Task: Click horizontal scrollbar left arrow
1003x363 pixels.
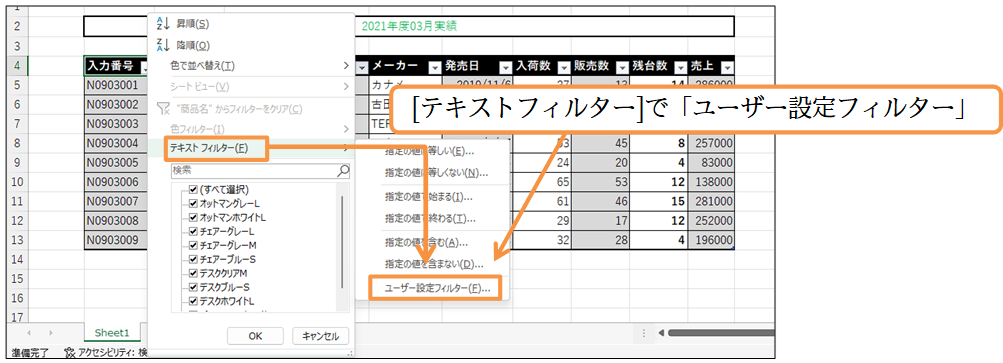Action: [661, 333]
